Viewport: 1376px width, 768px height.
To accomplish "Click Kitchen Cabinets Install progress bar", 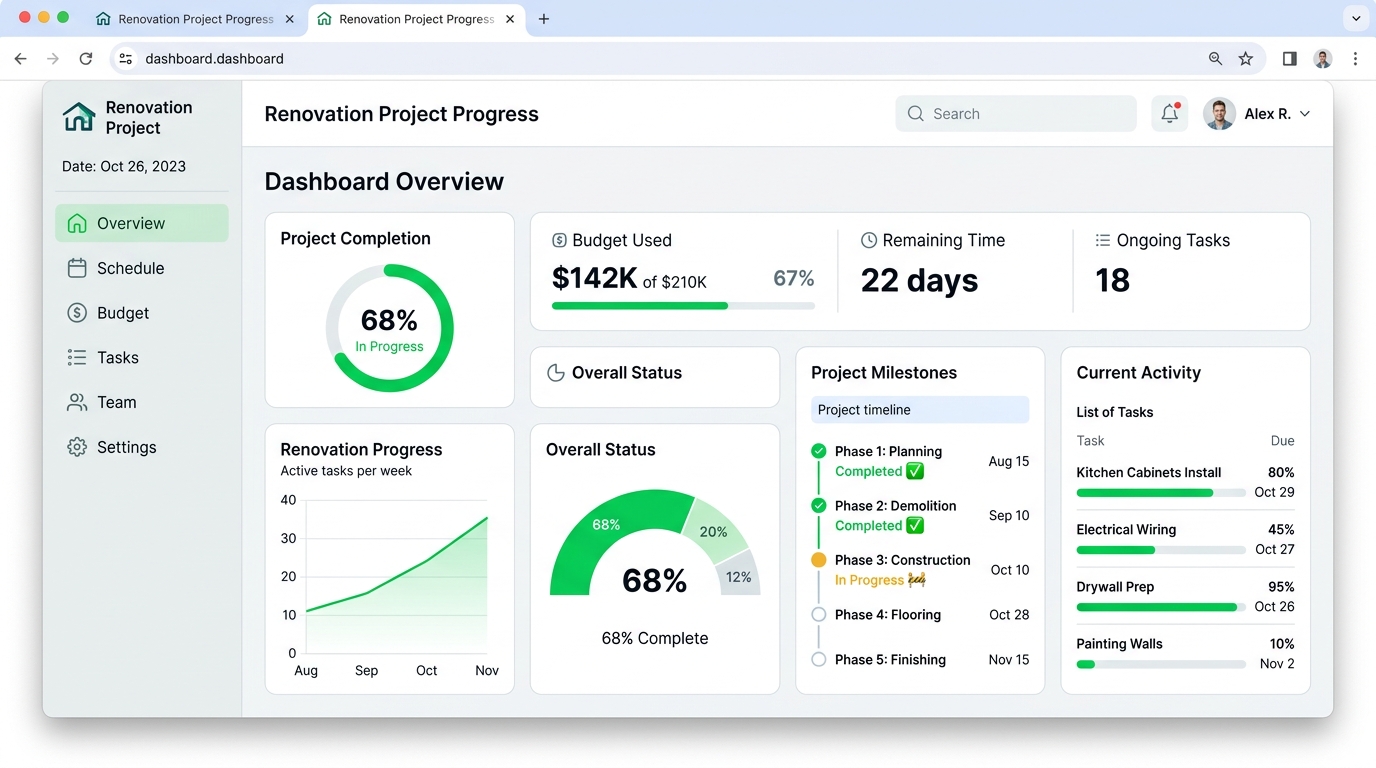I will (x=1161, y=493).
